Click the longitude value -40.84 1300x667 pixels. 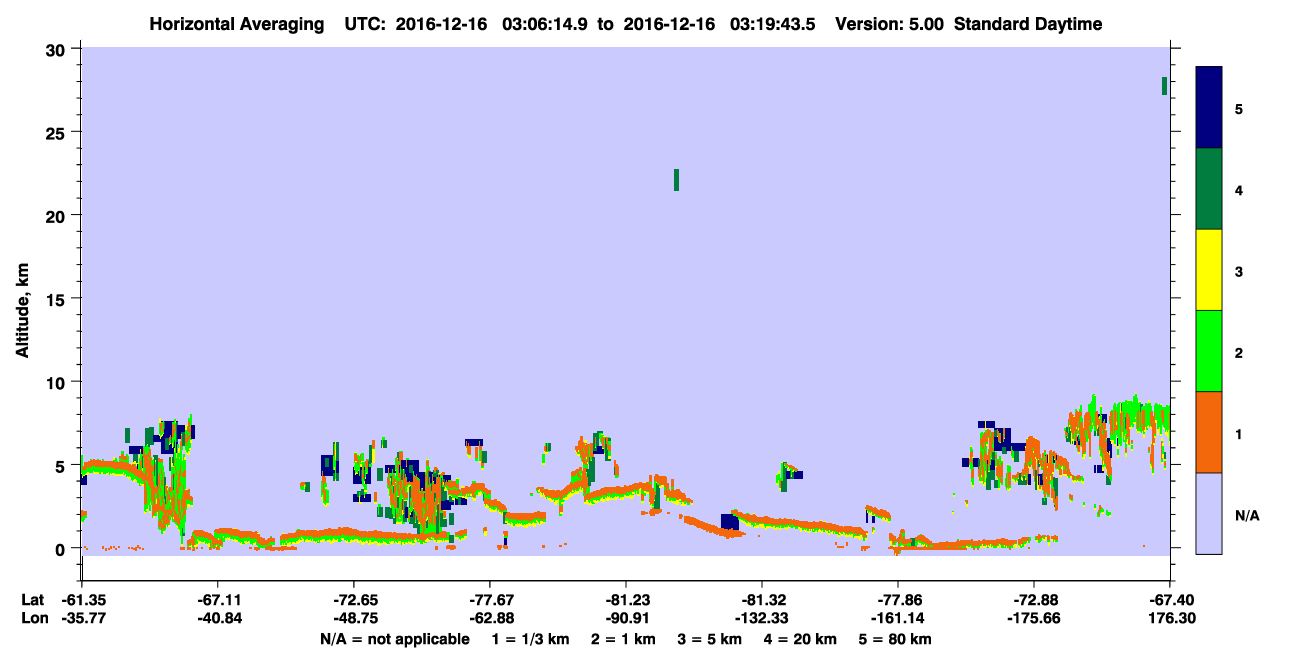pyautogui.click(x=217, y=619)
